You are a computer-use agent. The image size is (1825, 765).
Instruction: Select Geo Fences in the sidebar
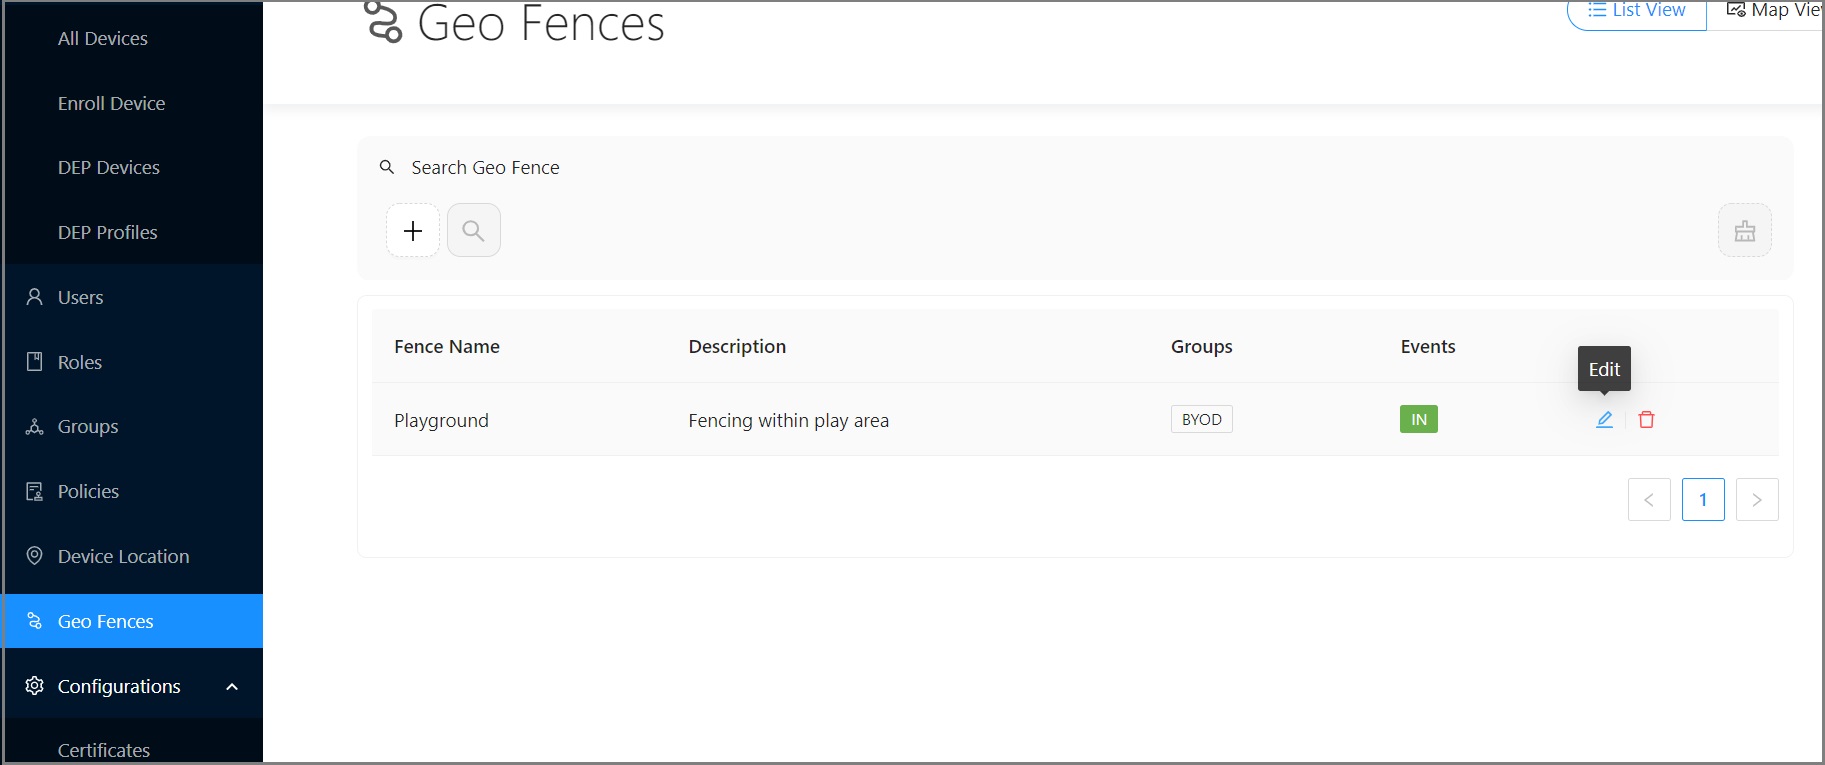(105, 621)
